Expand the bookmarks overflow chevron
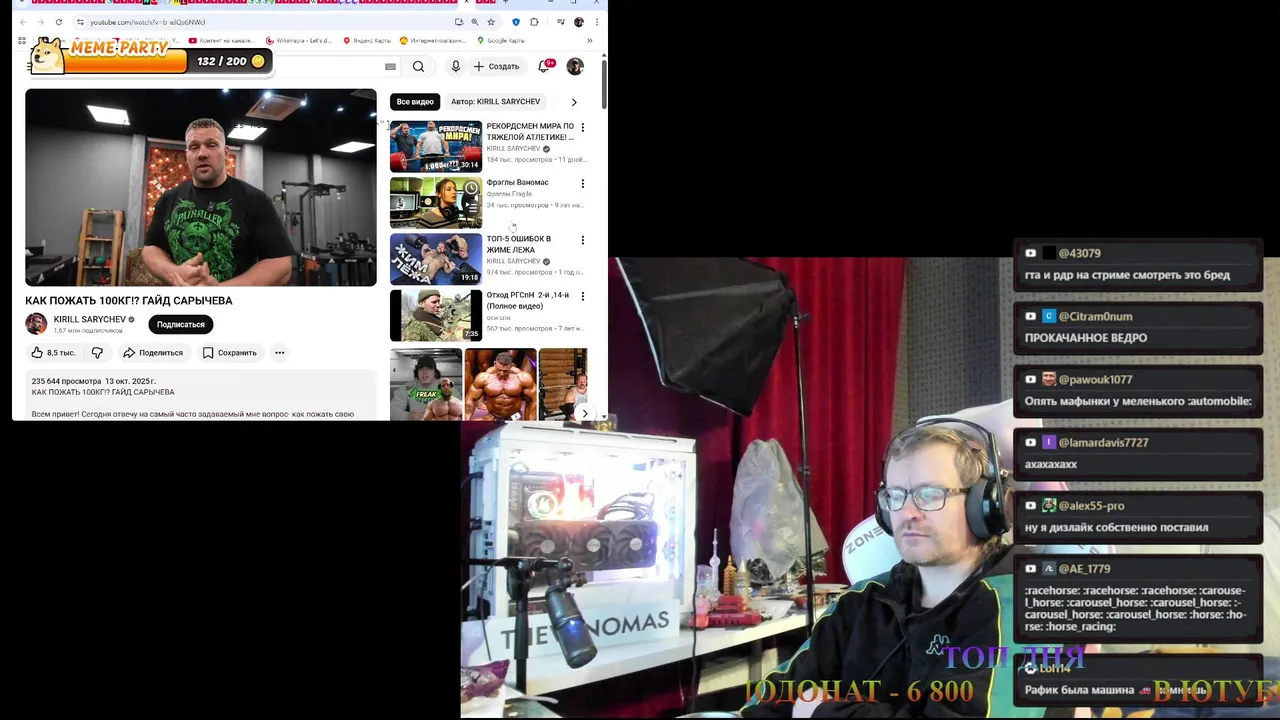 click(589, 41)
